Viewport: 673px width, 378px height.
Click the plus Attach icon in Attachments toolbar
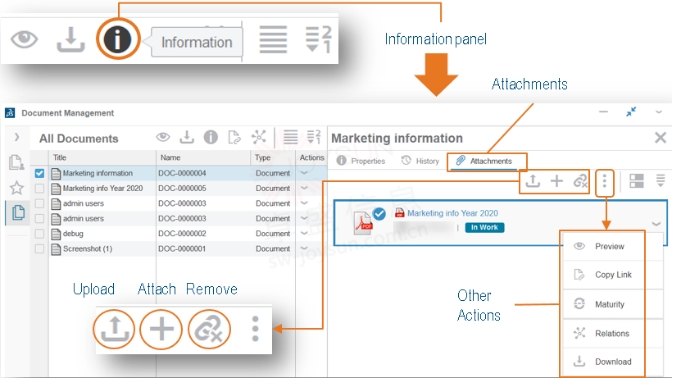(x=557, y=181)
